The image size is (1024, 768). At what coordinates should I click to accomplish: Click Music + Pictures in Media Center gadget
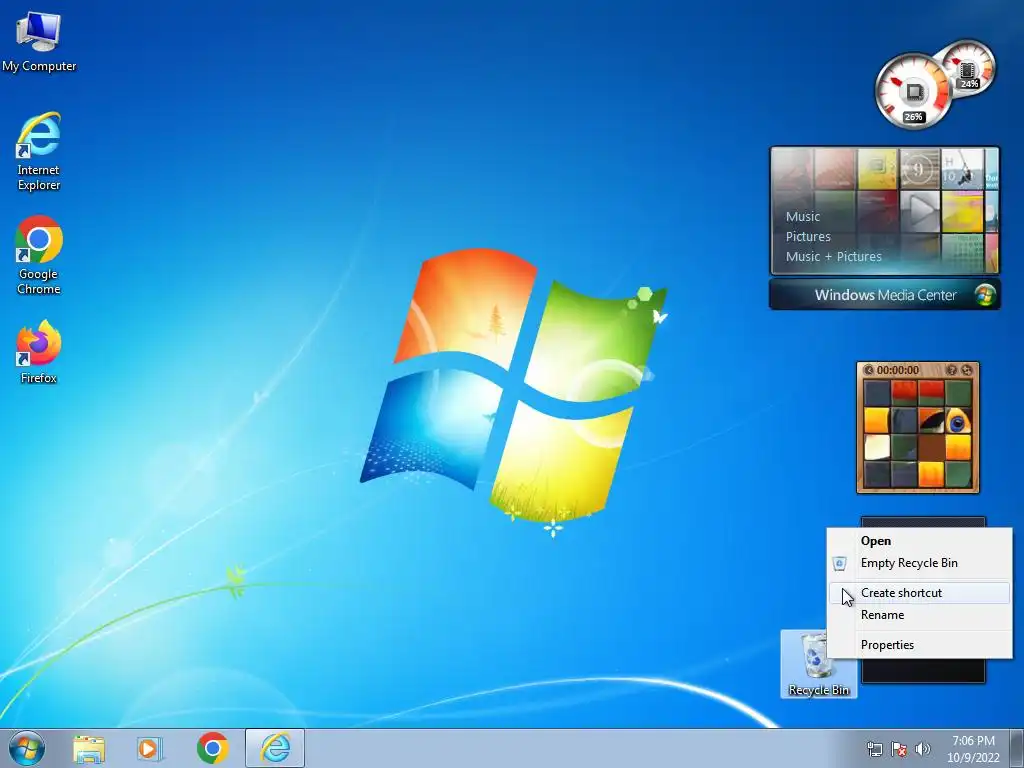[x=833, y=257]
